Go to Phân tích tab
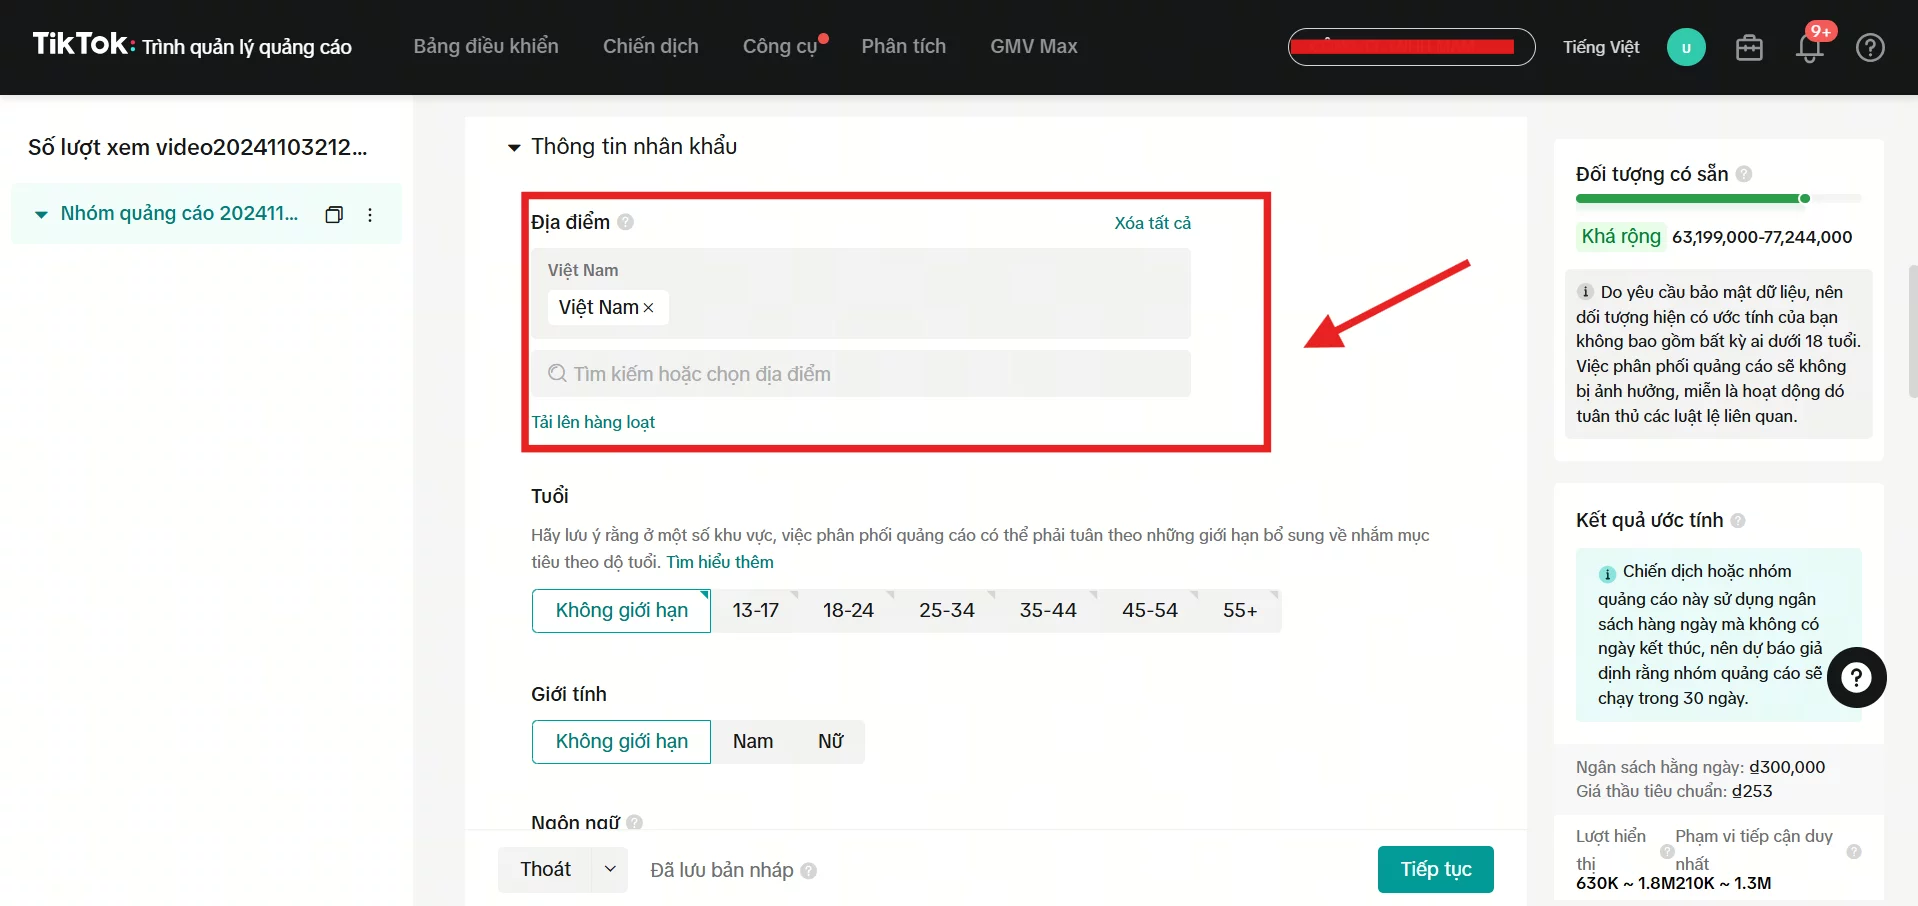Screen dimensions: 1918x906 tap(903, 46)
